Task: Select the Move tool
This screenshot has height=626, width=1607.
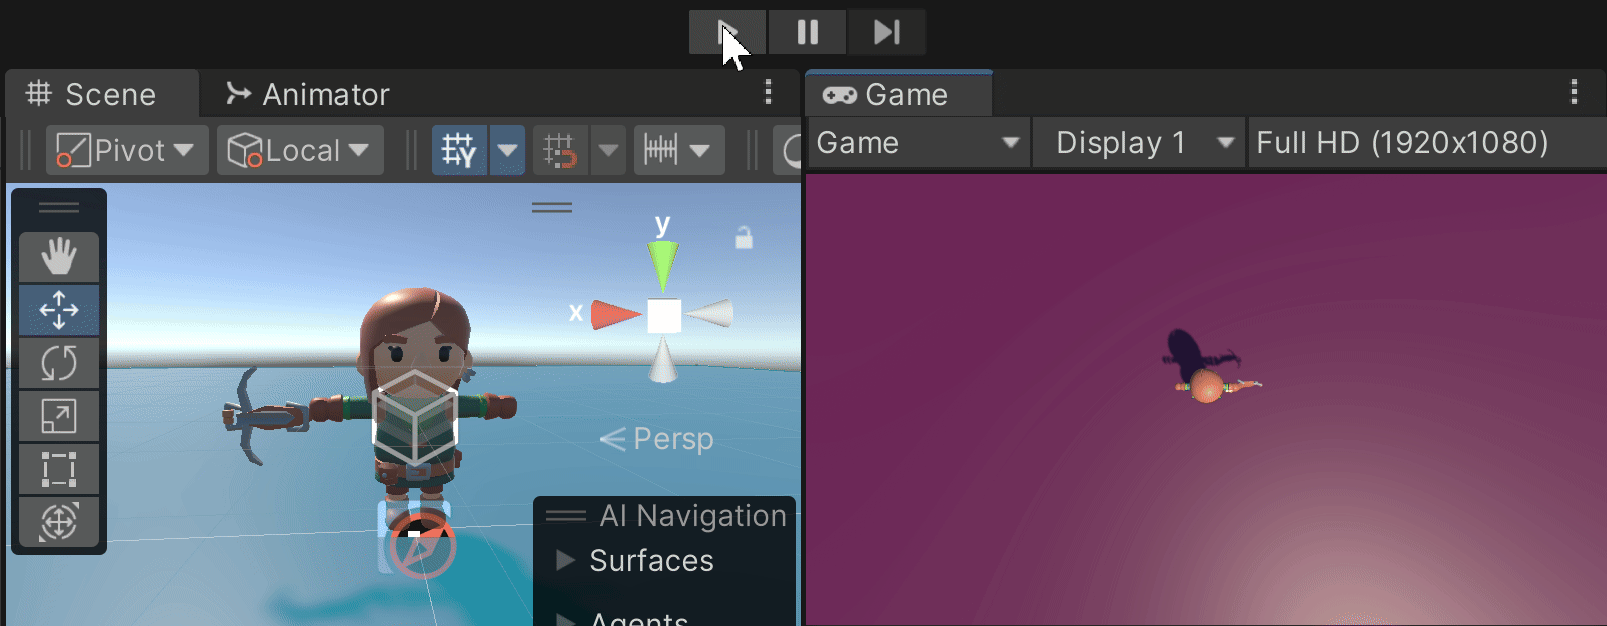Action: (59, 310)
